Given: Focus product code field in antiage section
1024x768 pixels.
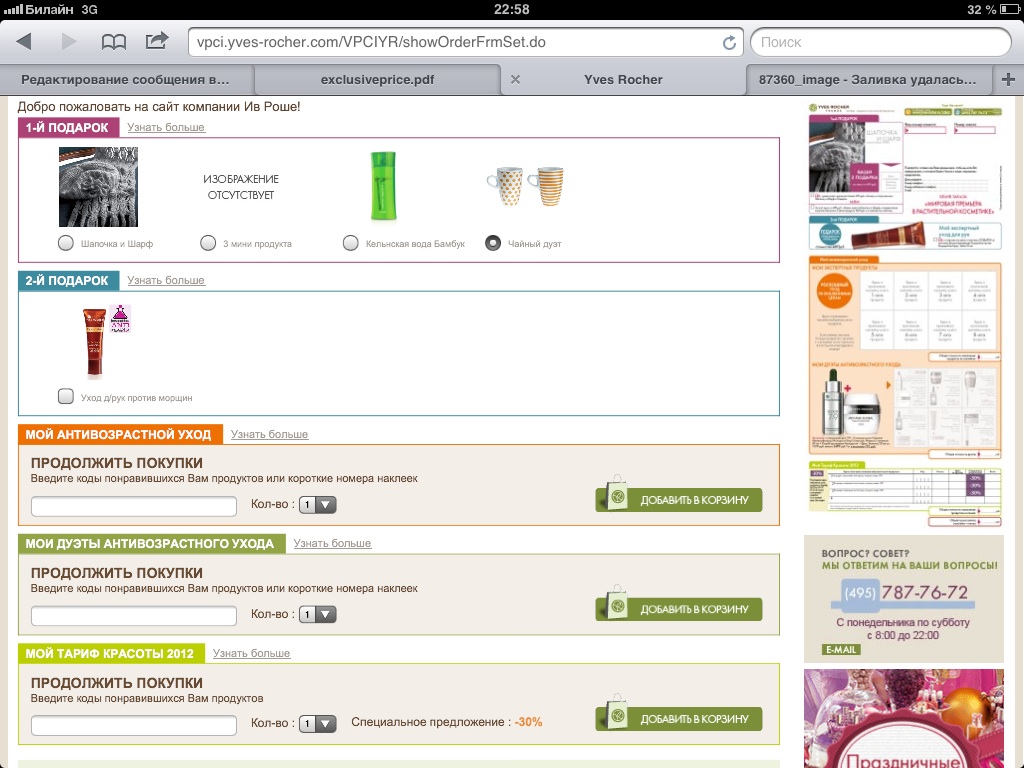Looking at the screenshot, I should tap(134, 505).
